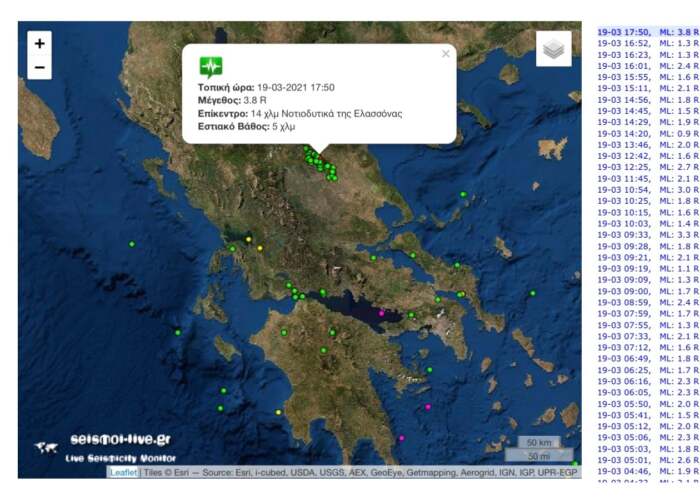Screen dimensions: 700x503
Task: Close the earthquake info popup
Action: coord(446,54)
